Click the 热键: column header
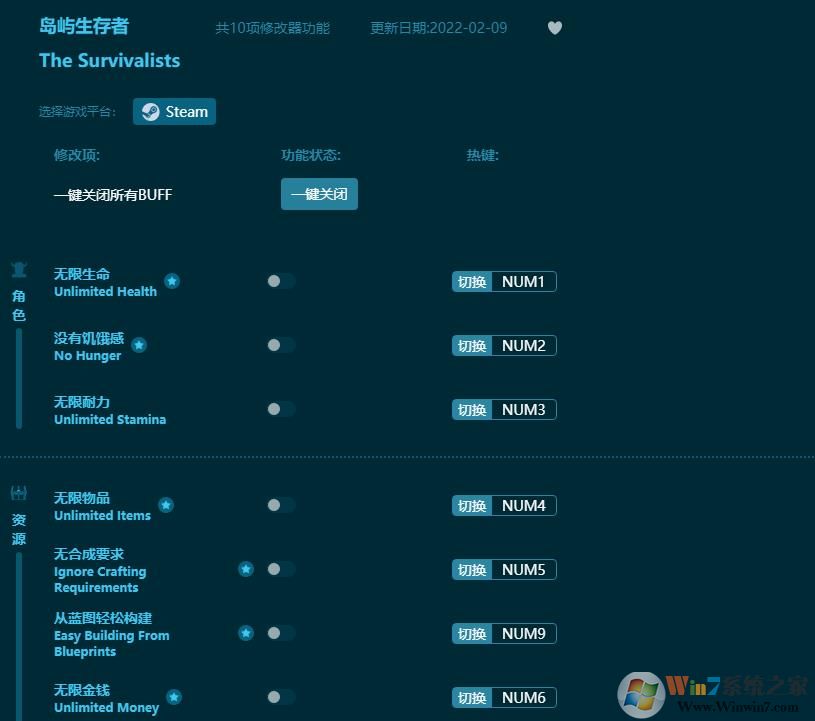The image size is (815, 721). tap(482, 155)
